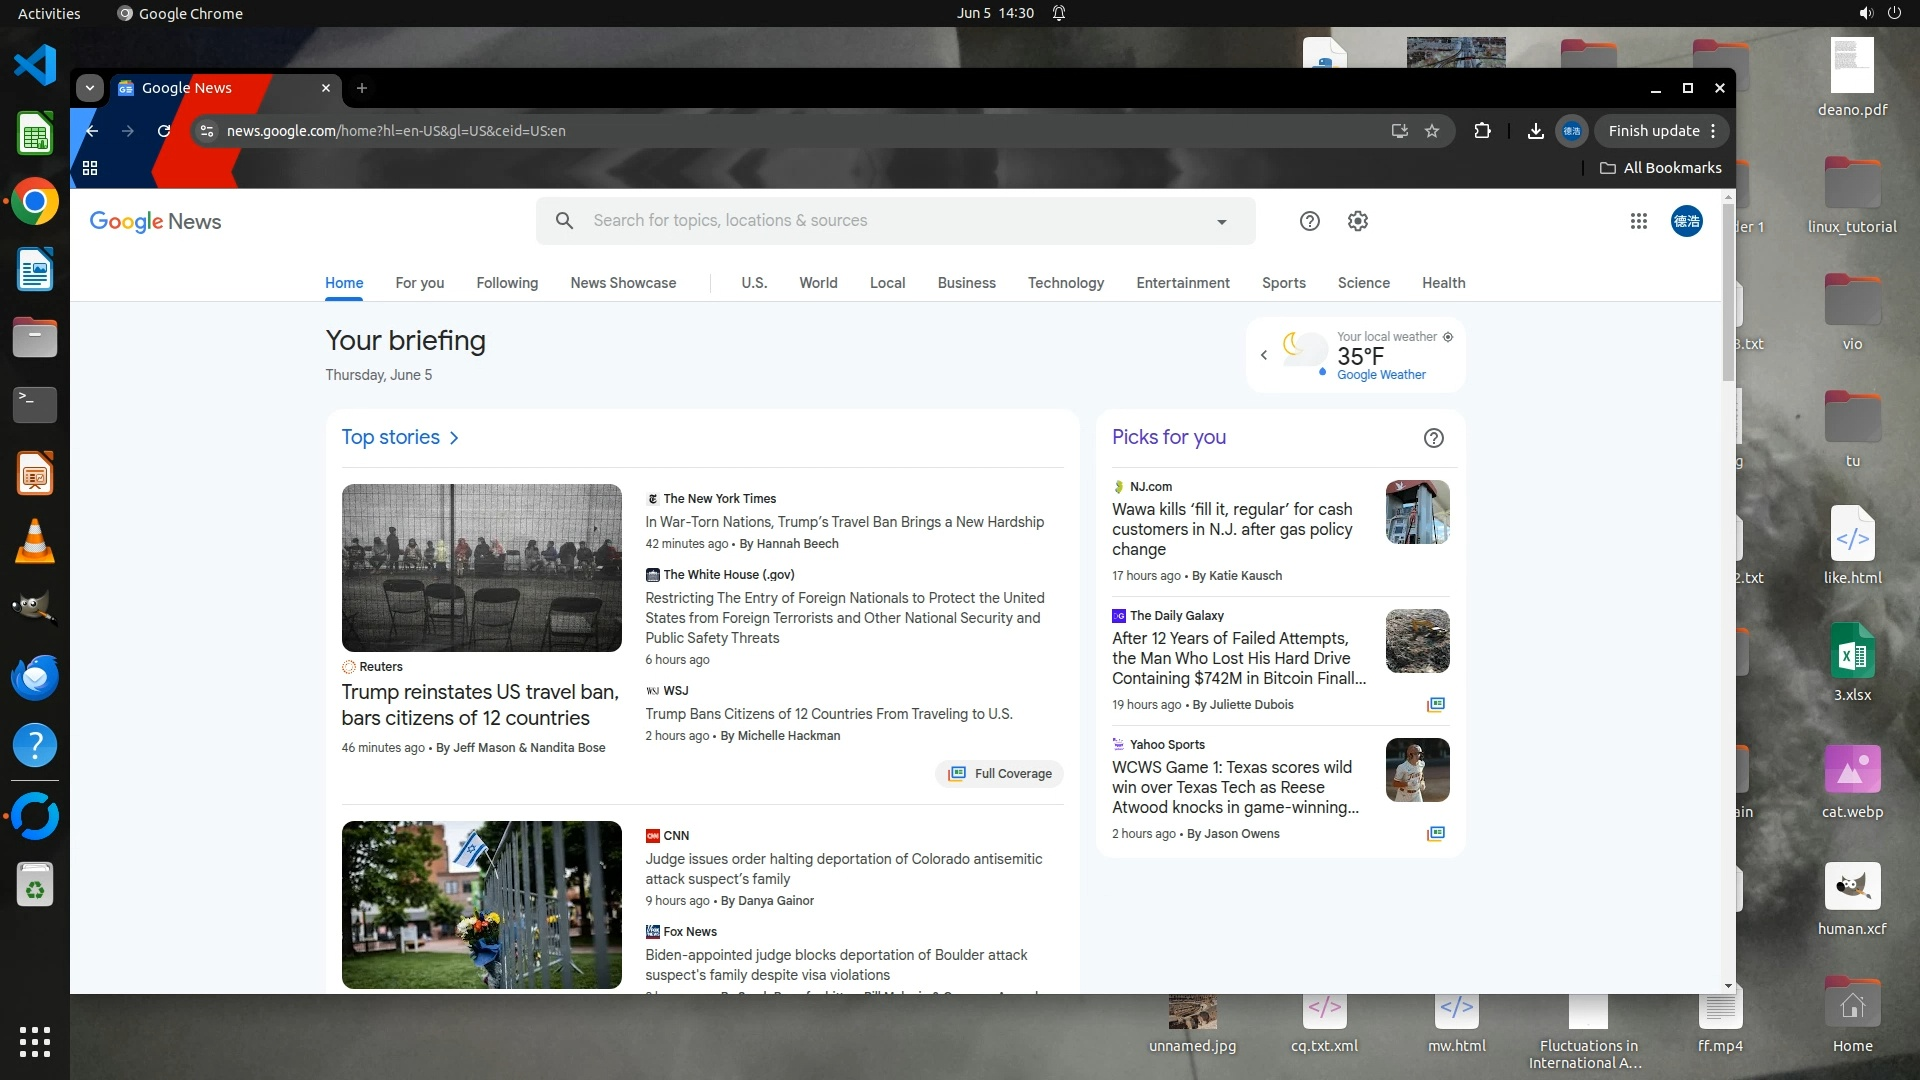Open the tab search dropdown button
The width and height of the screenshot is (1920, 1080).
tap(90, 88)
